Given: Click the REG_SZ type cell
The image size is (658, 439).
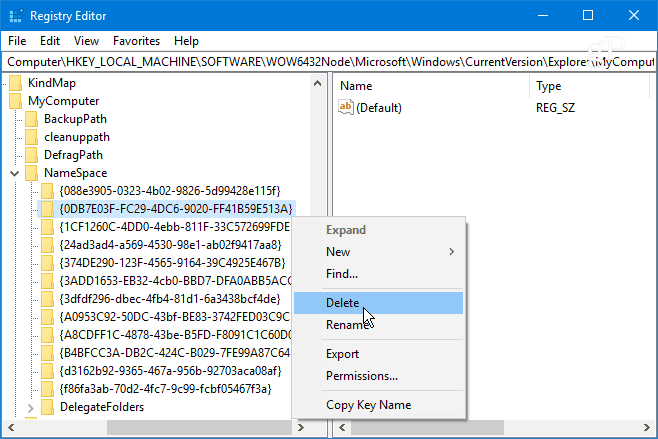Looking at the screenshot, I should tap(556, 108).
